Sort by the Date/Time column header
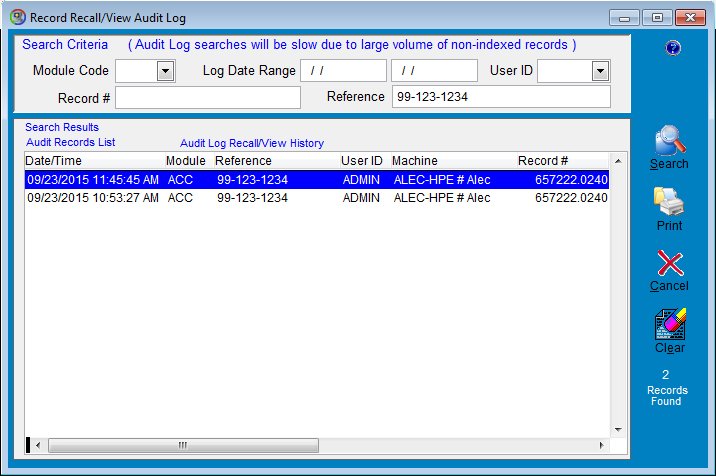 95,161
